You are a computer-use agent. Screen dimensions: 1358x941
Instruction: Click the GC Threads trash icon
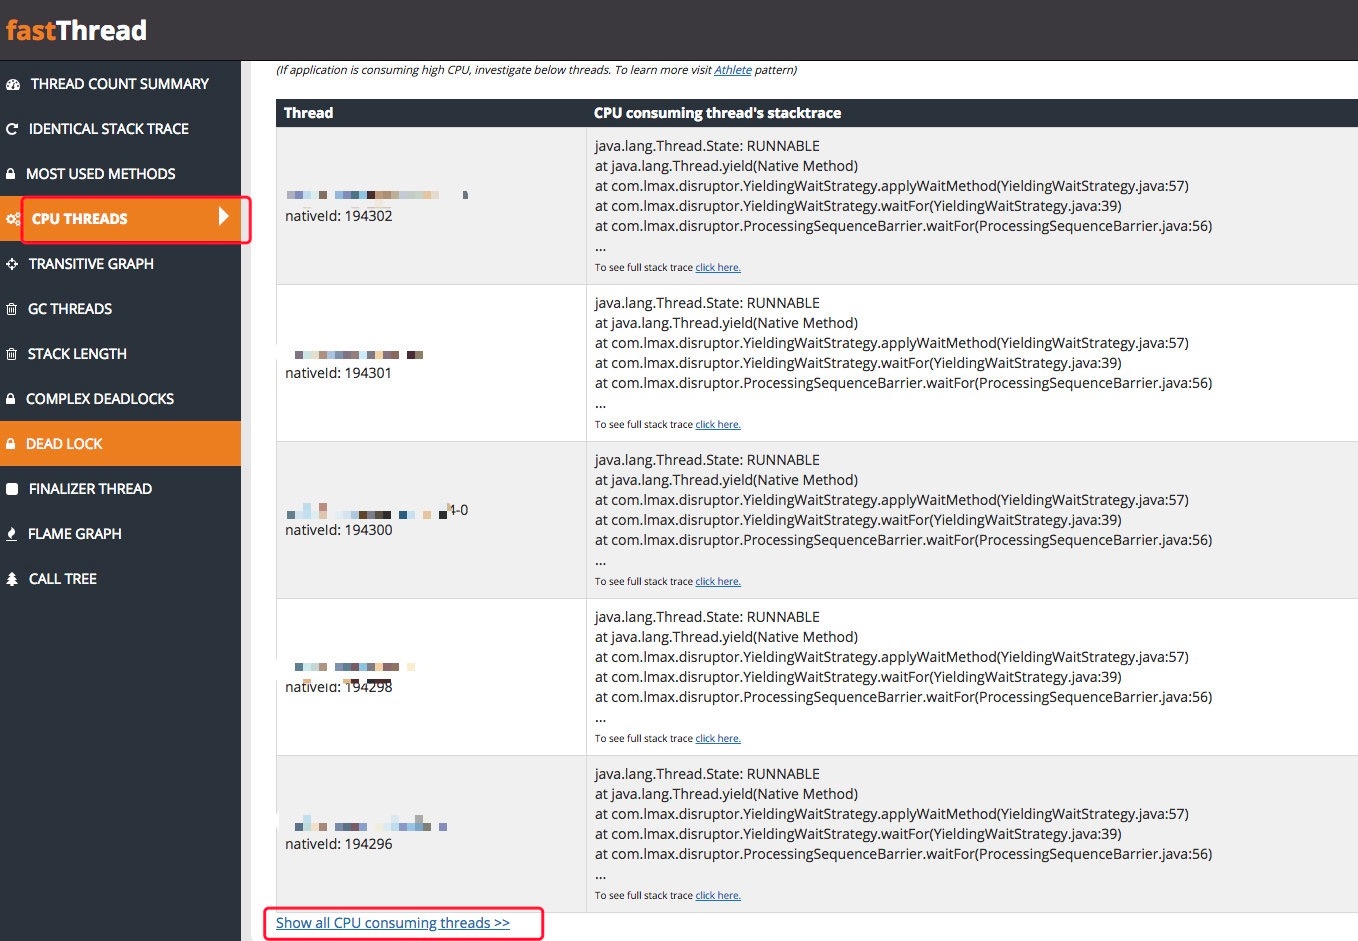pyautogui.click(x=12, y=309)
